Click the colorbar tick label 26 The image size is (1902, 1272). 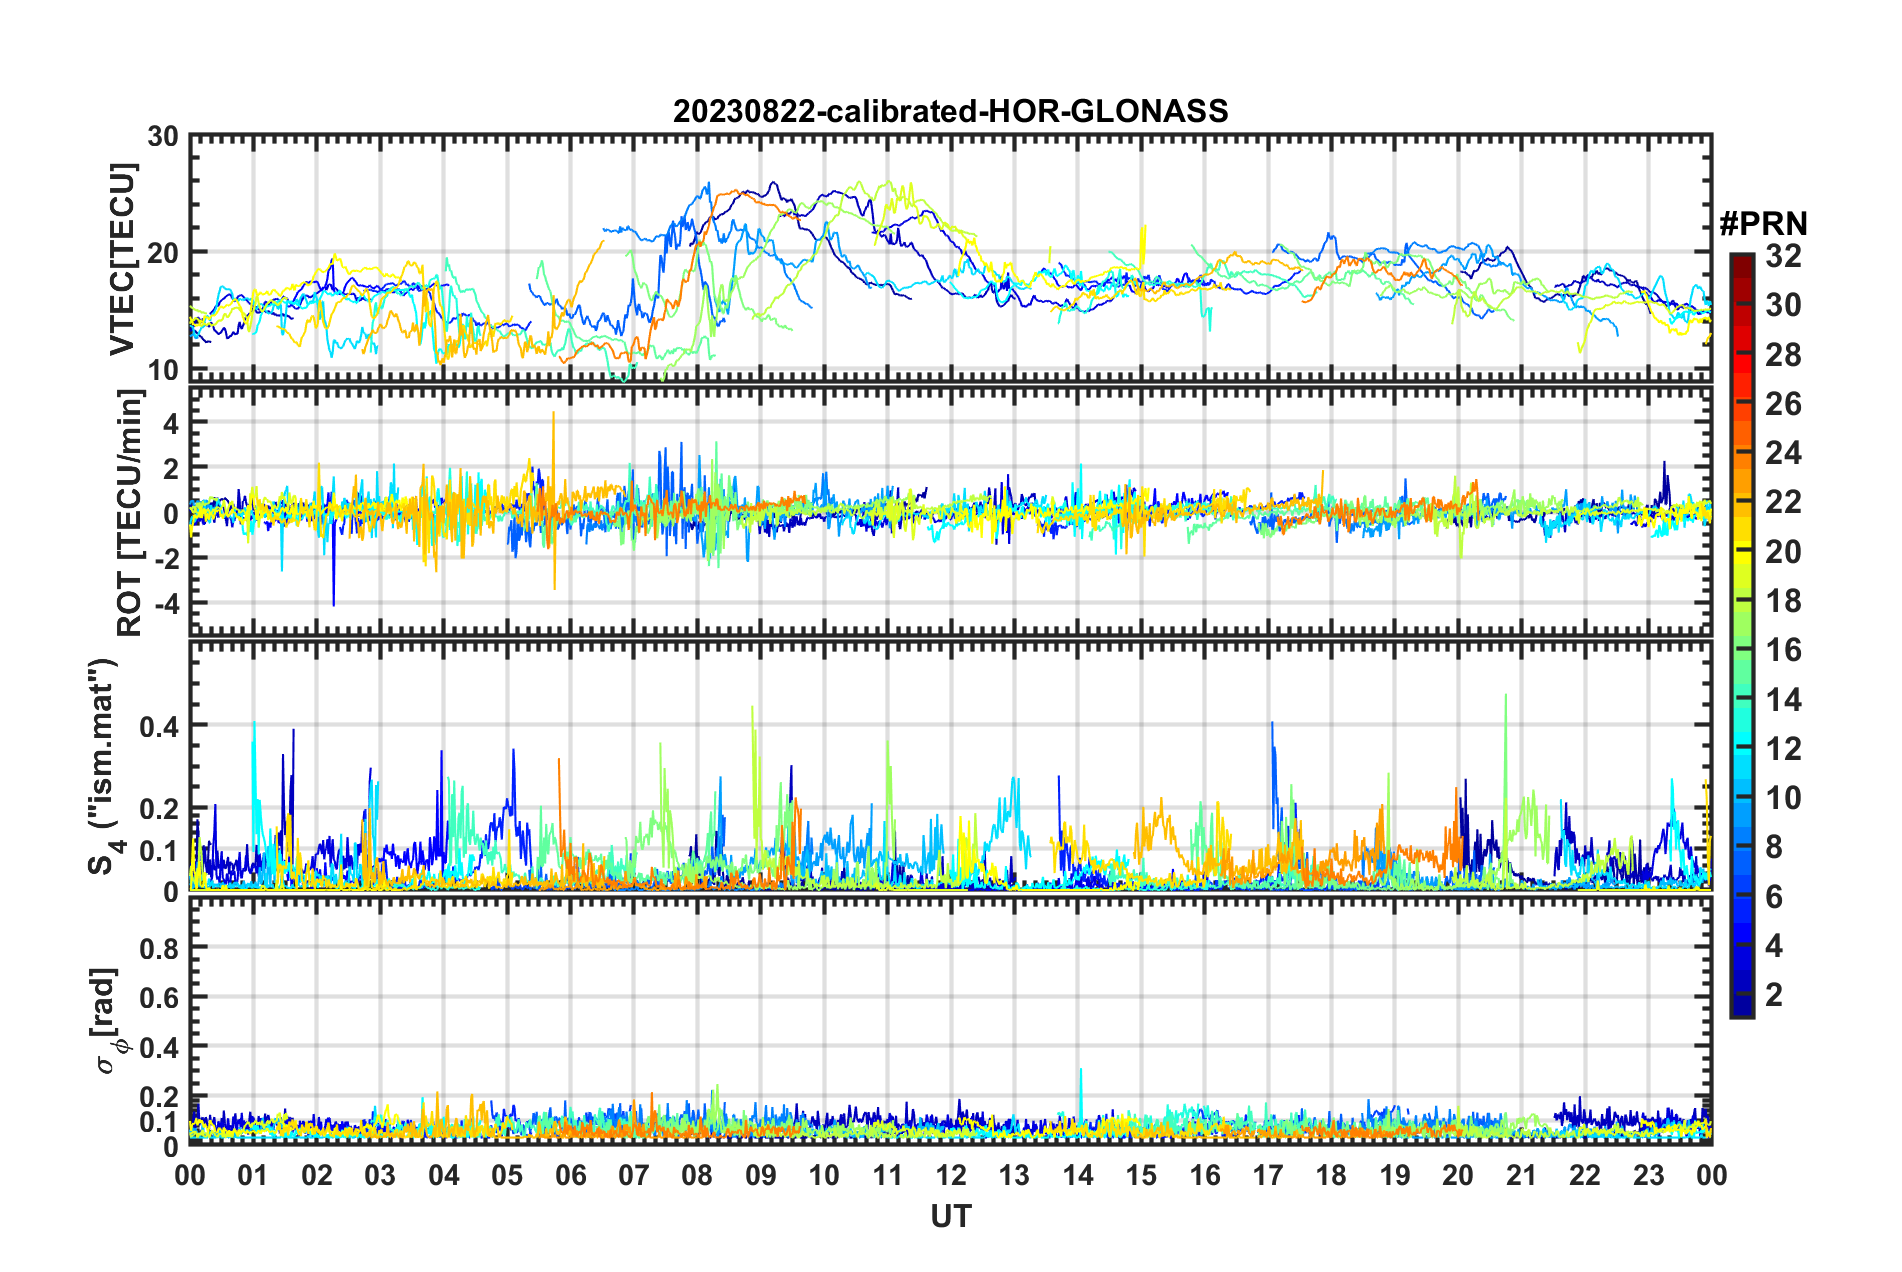(1782, 404)
